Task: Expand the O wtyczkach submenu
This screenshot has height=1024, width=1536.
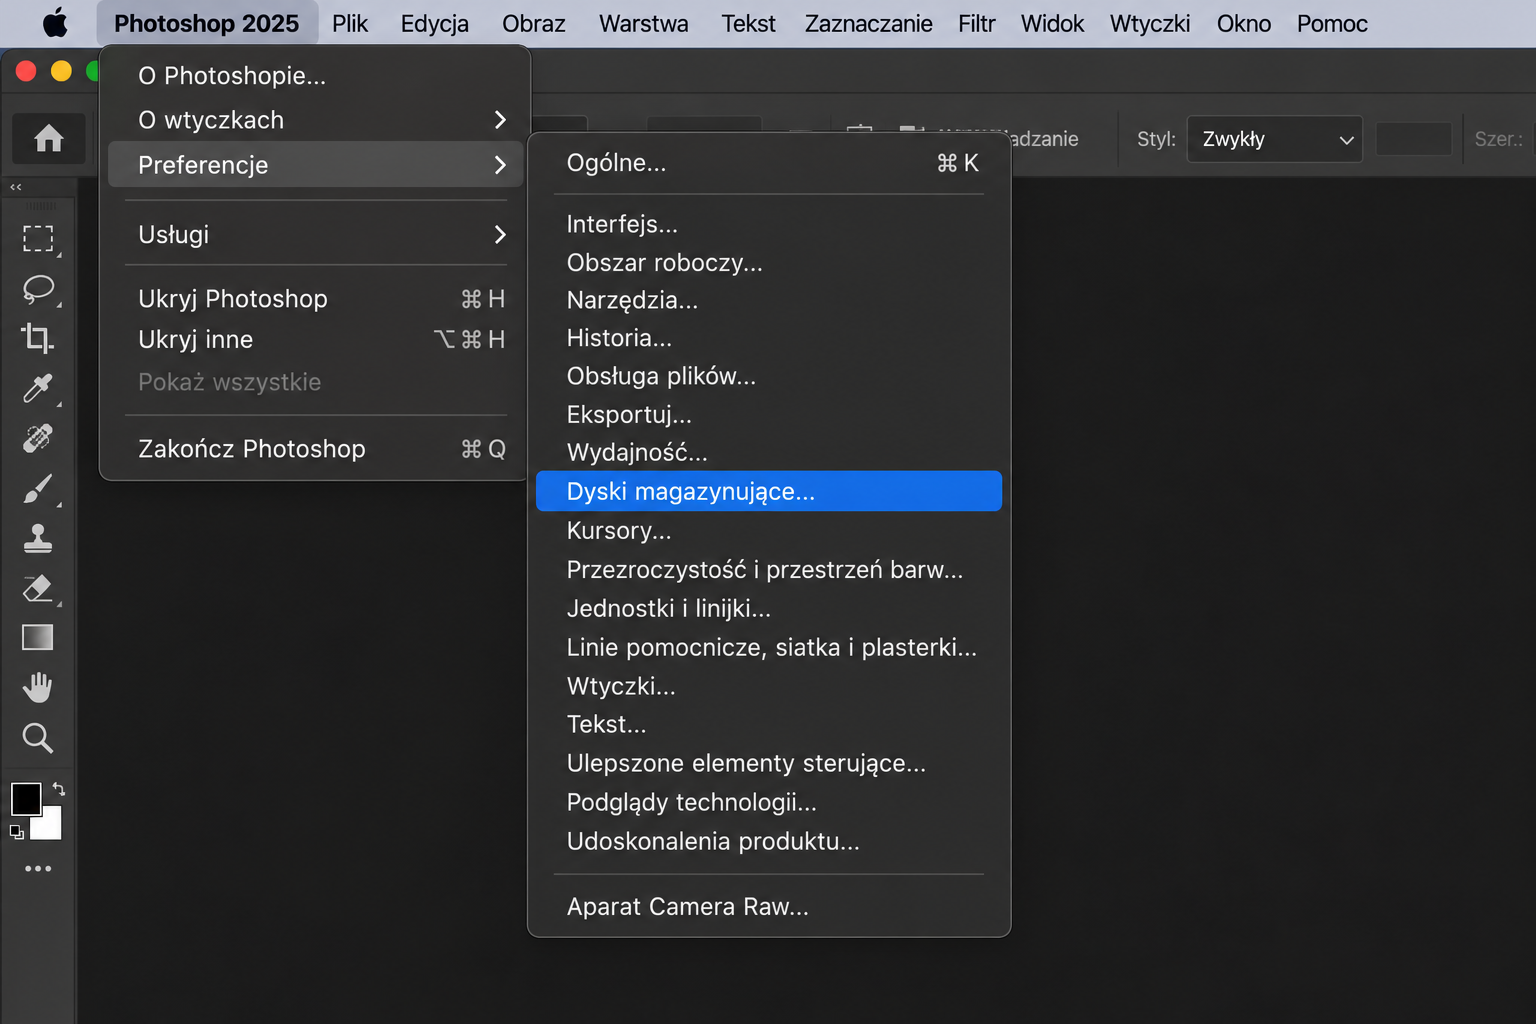Action: coord(316,120)
